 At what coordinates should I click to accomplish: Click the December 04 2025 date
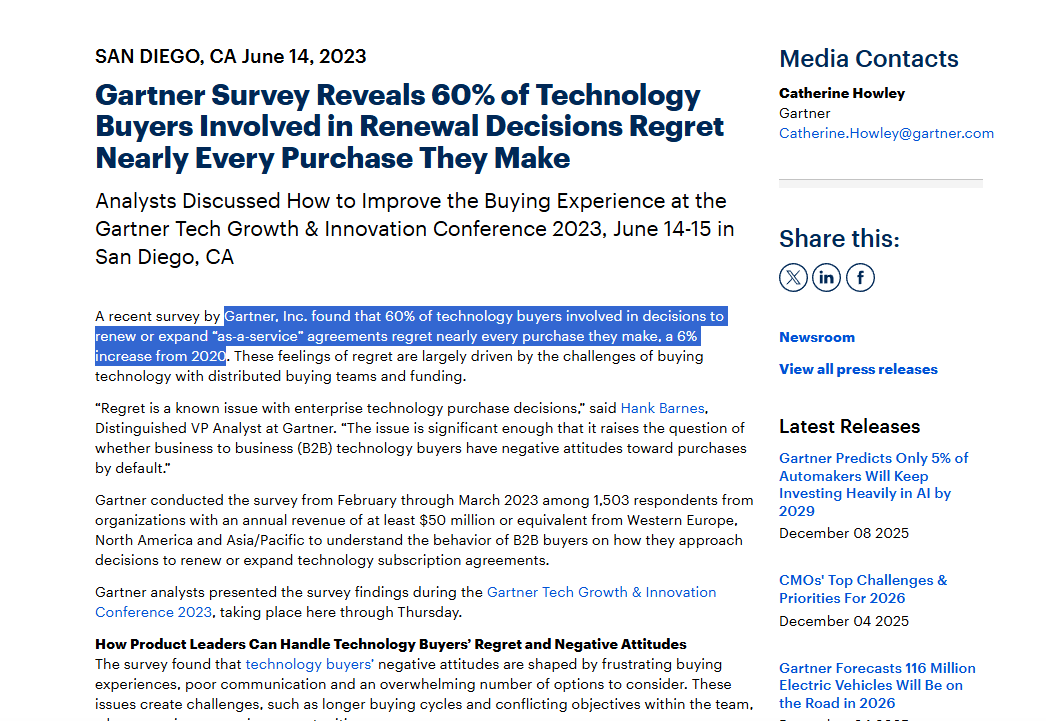point(844,622)
